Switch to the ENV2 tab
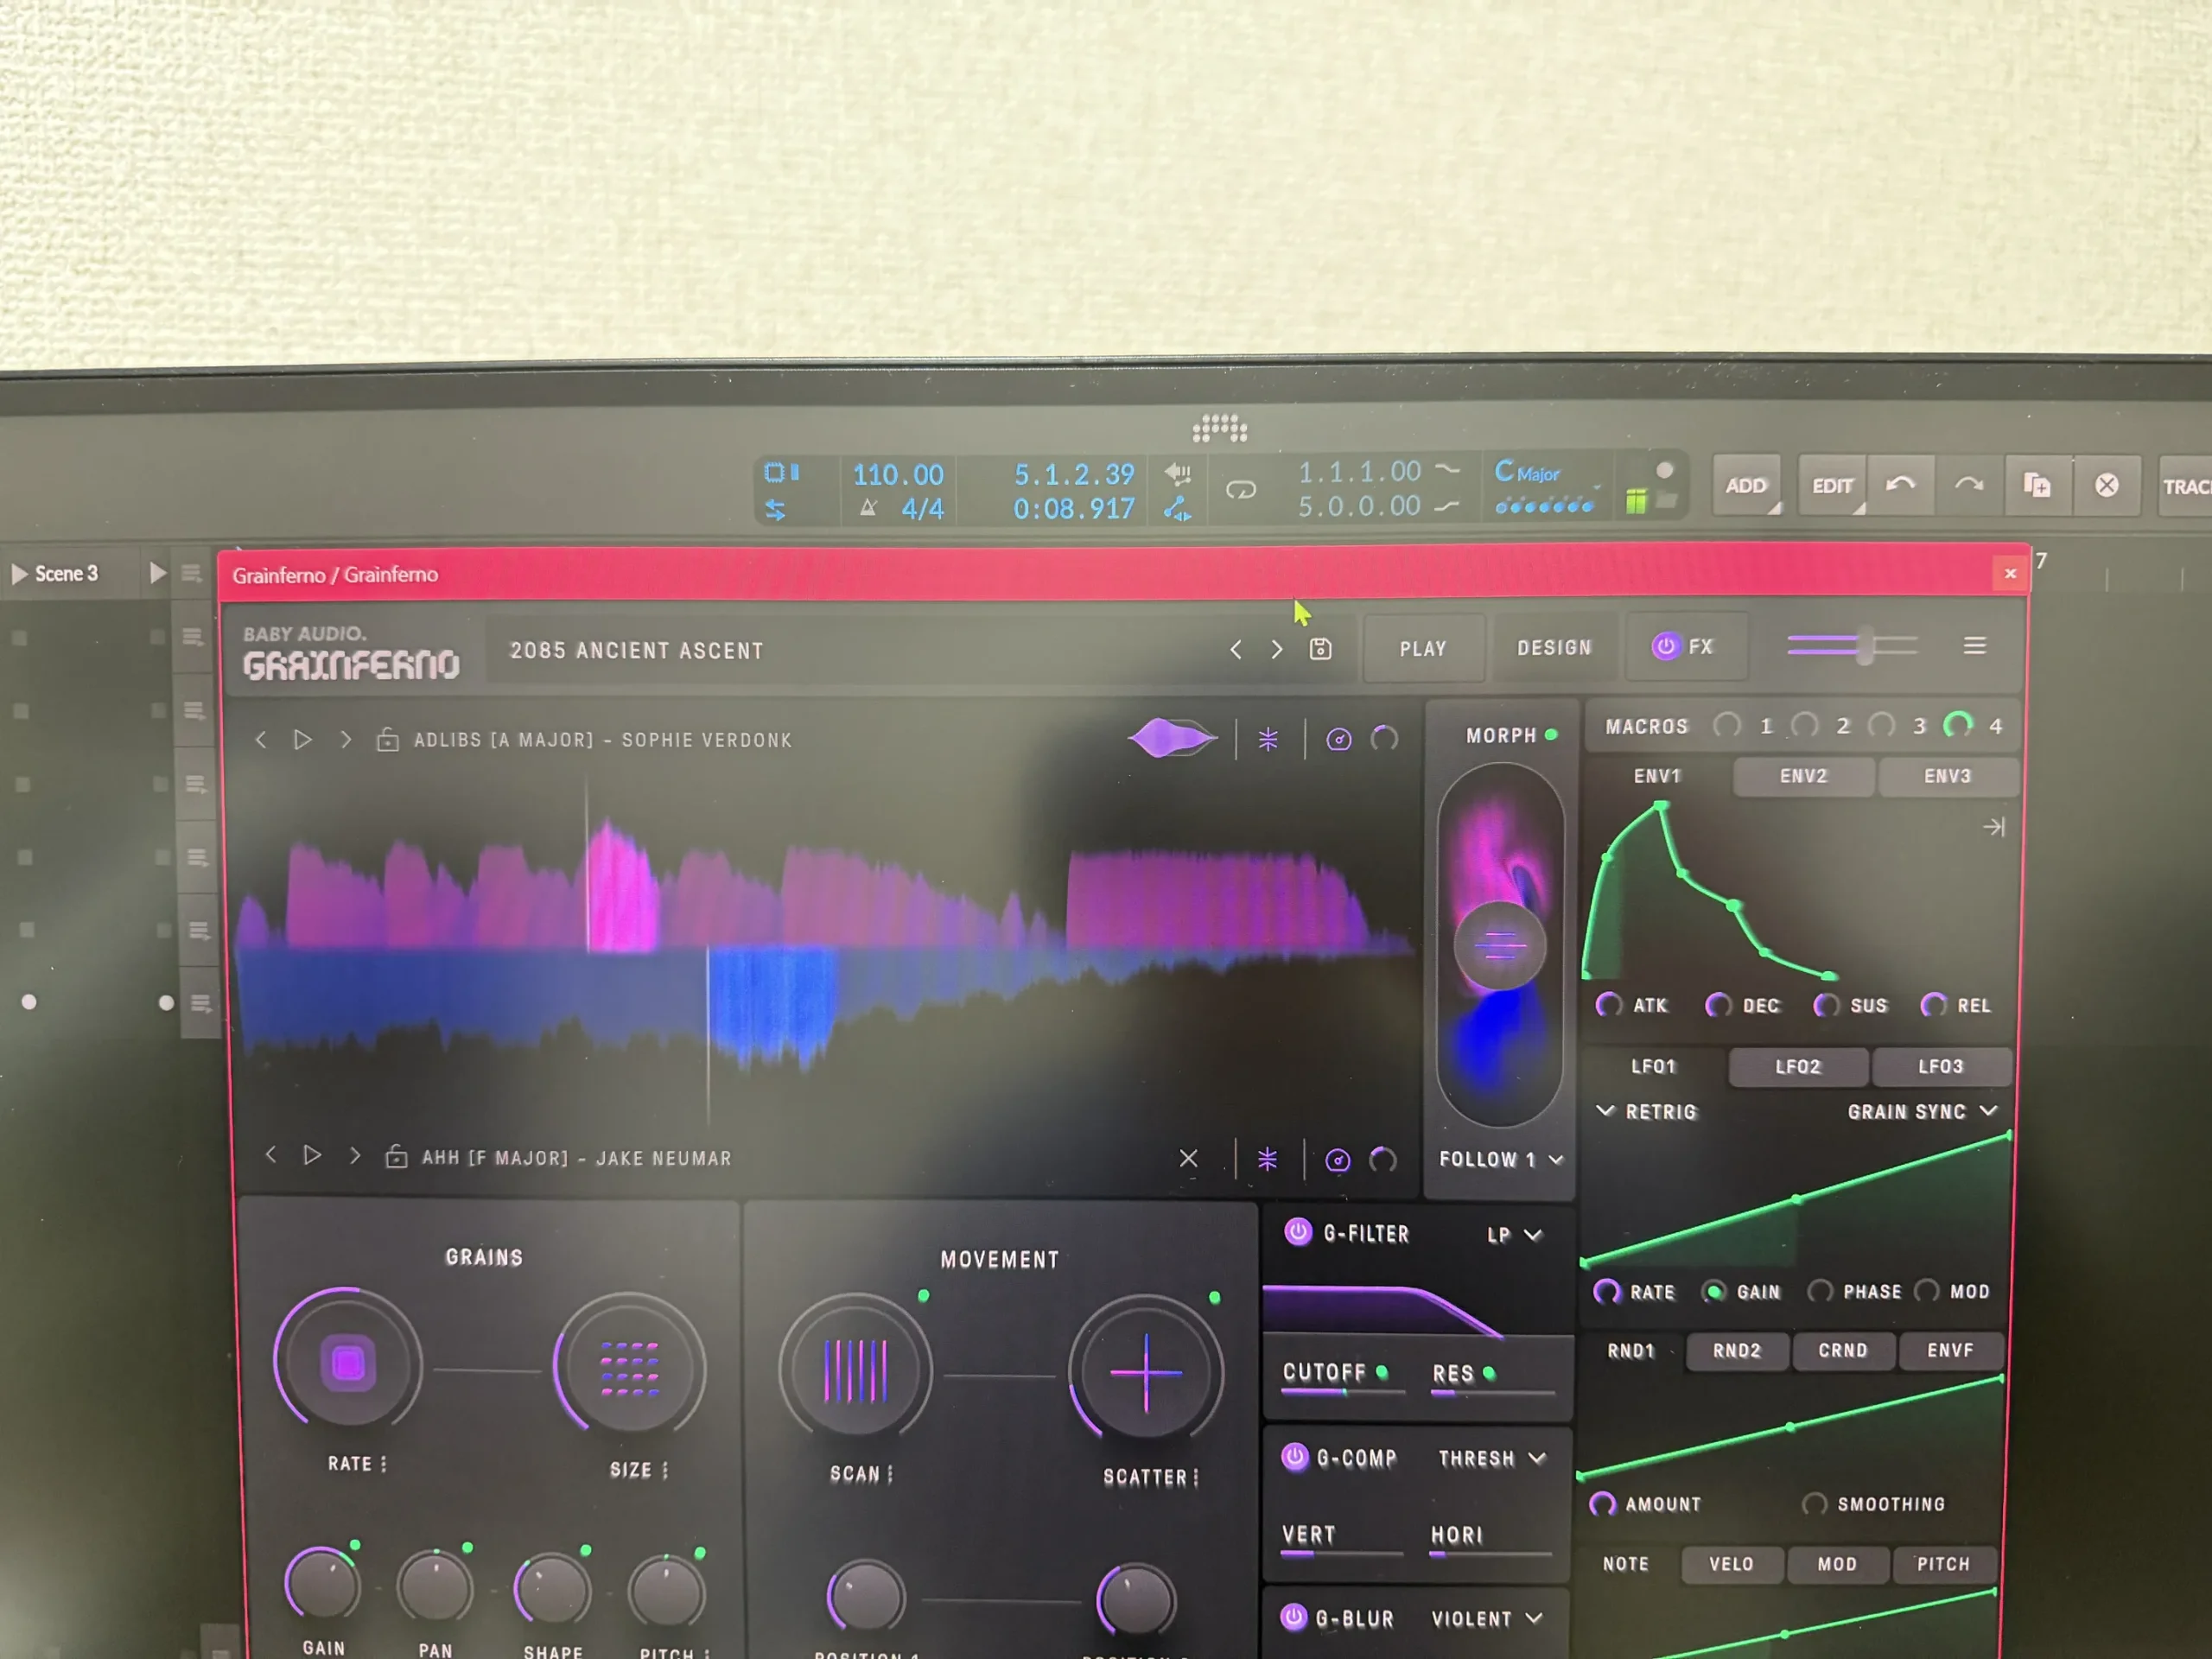Viewport: 2212px width, 1659px height. (x=1803, y=776)
